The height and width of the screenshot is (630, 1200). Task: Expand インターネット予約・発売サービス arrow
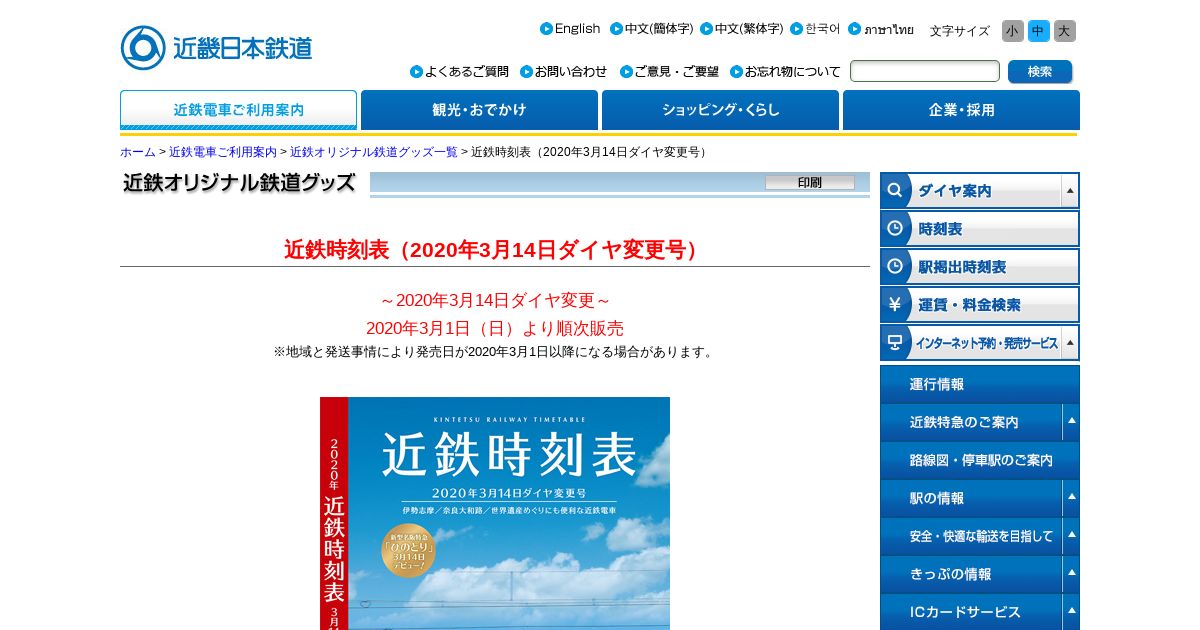[1070, 342]
